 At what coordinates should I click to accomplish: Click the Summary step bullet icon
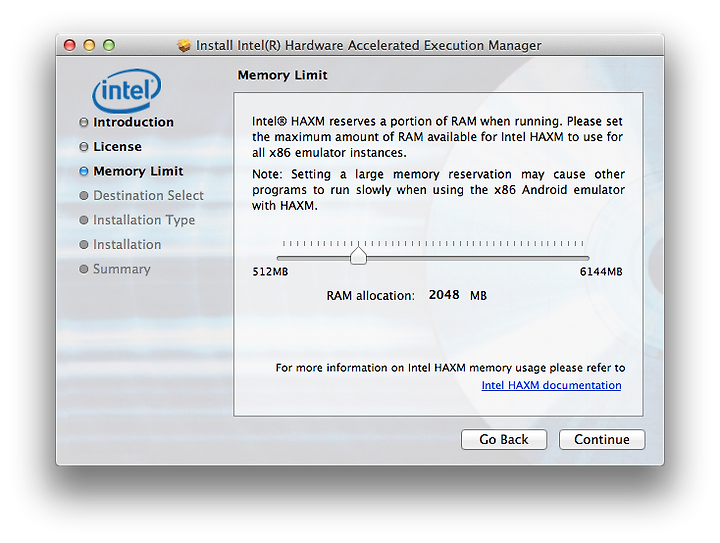[84, 269]
